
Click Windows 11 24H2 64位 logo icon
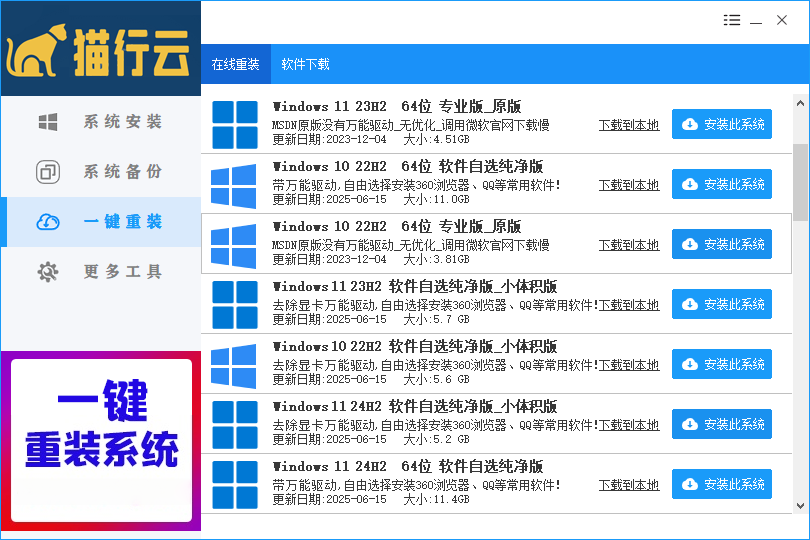click(x=235, y=484)
